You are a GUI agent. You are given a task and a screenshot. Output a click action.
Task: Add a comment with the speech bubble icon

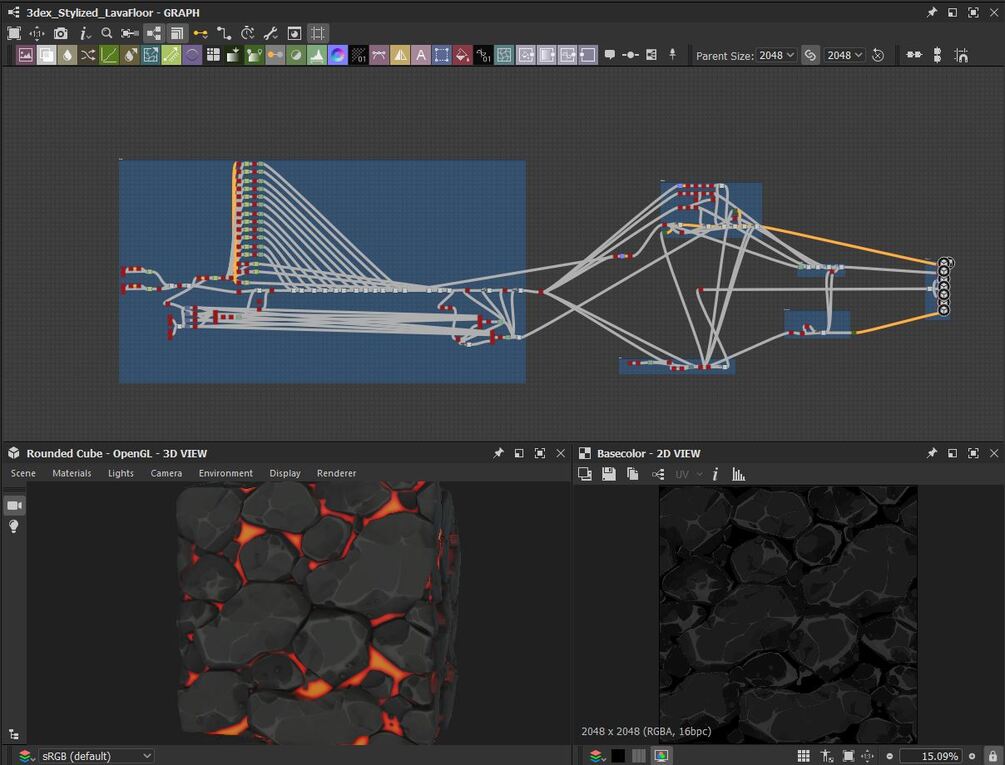[x=610, y=55]
